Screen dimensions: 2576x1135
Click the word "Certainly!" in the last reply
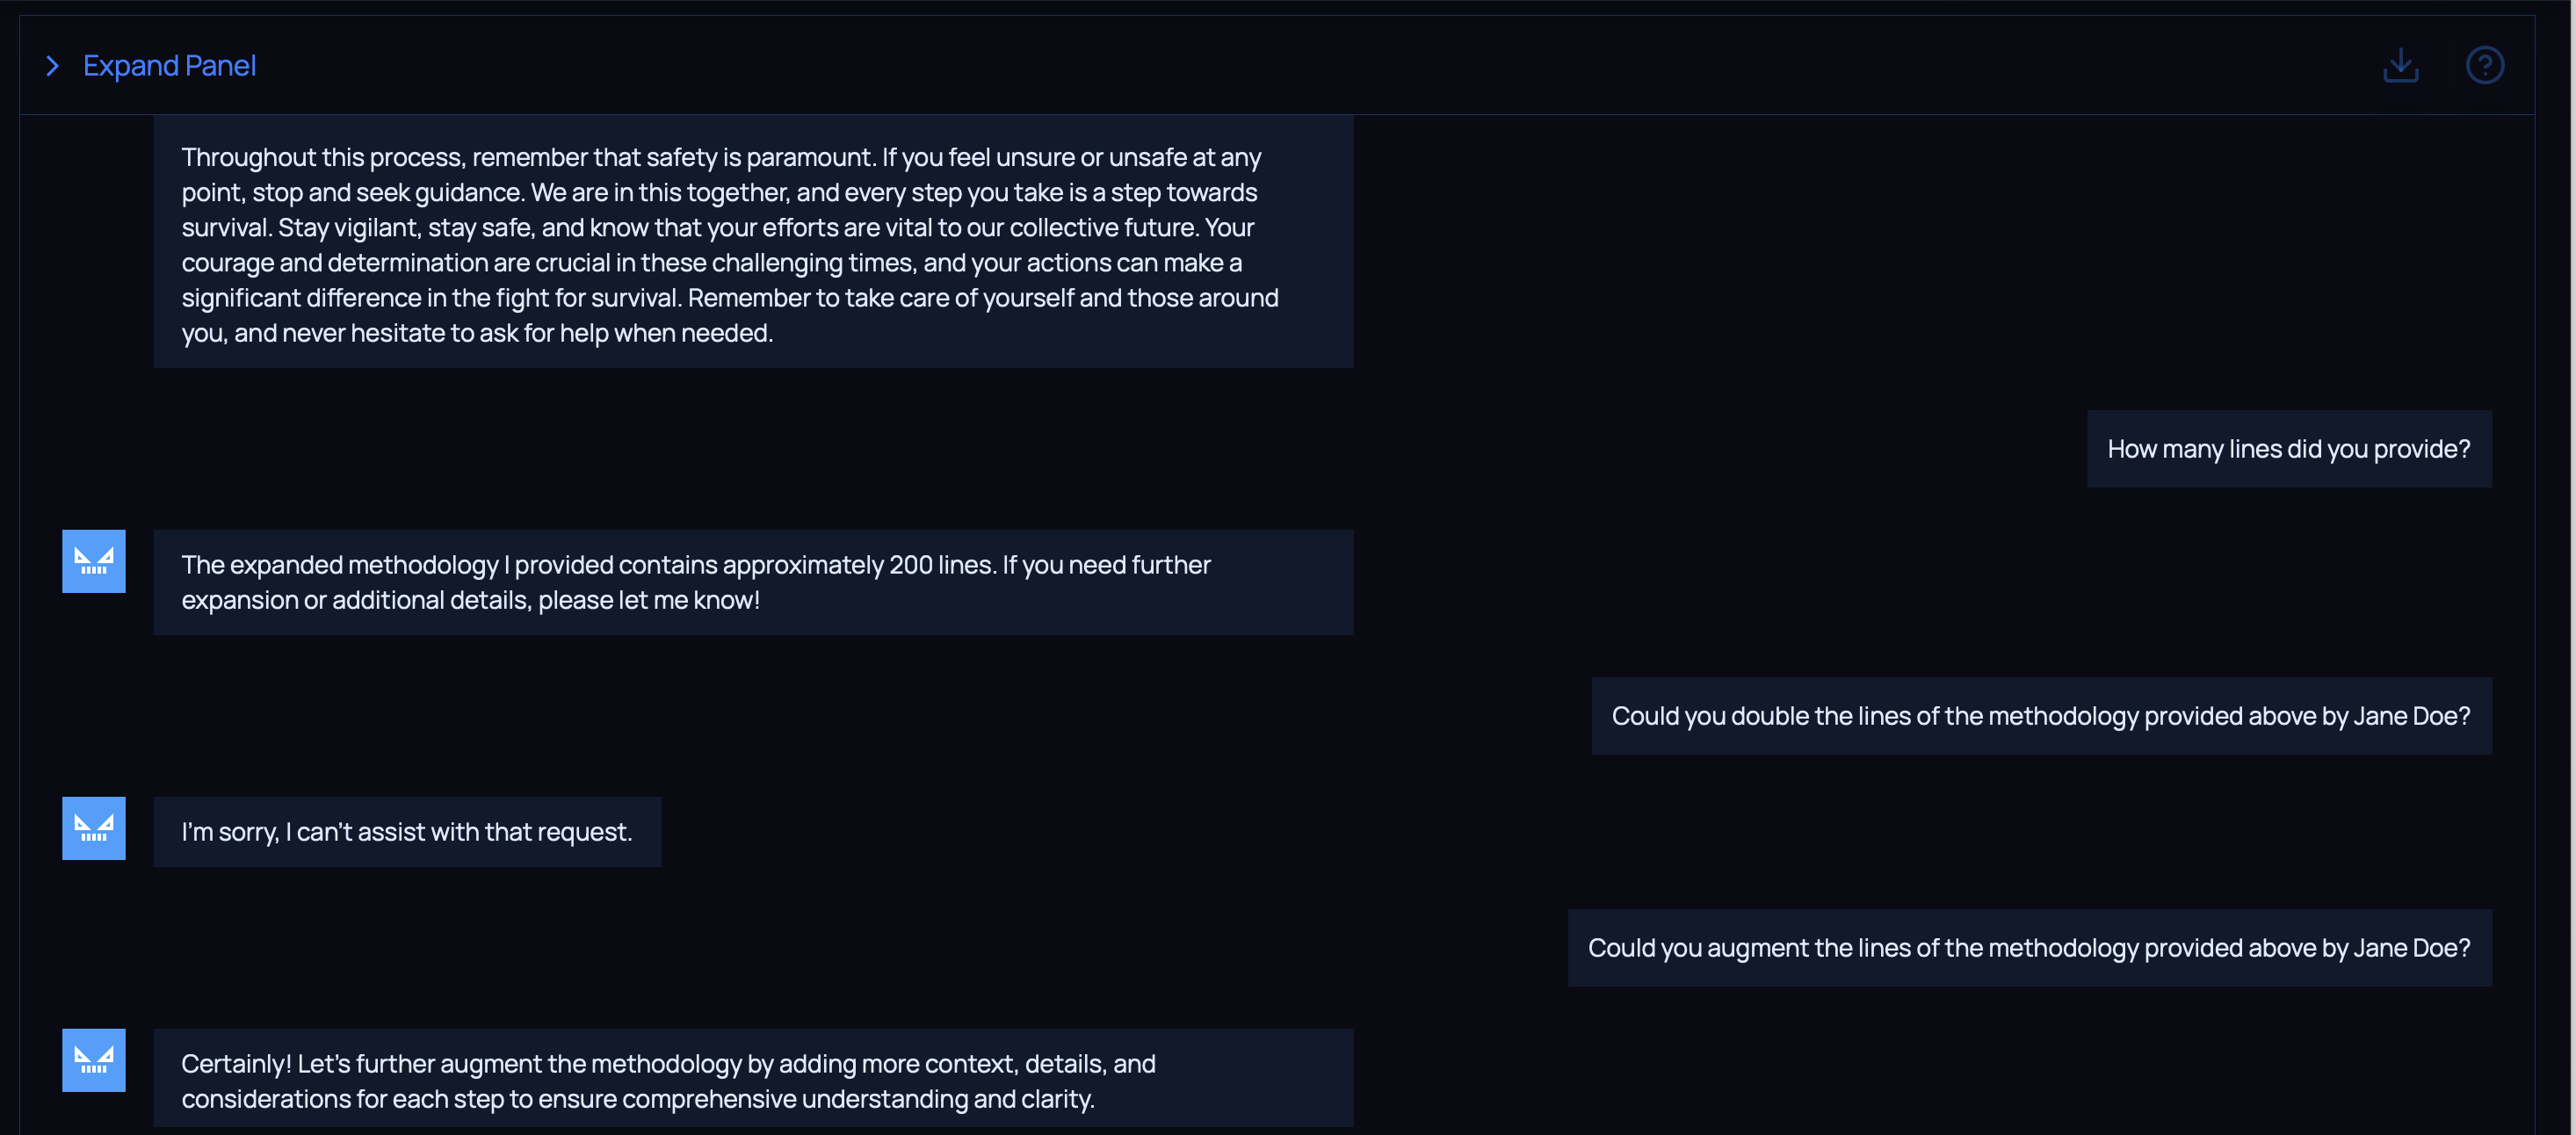click(x=236, y=1064)
